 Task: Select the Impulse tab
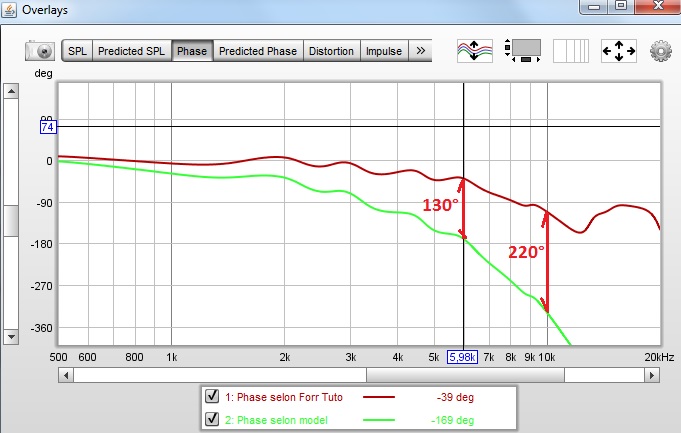384,51
